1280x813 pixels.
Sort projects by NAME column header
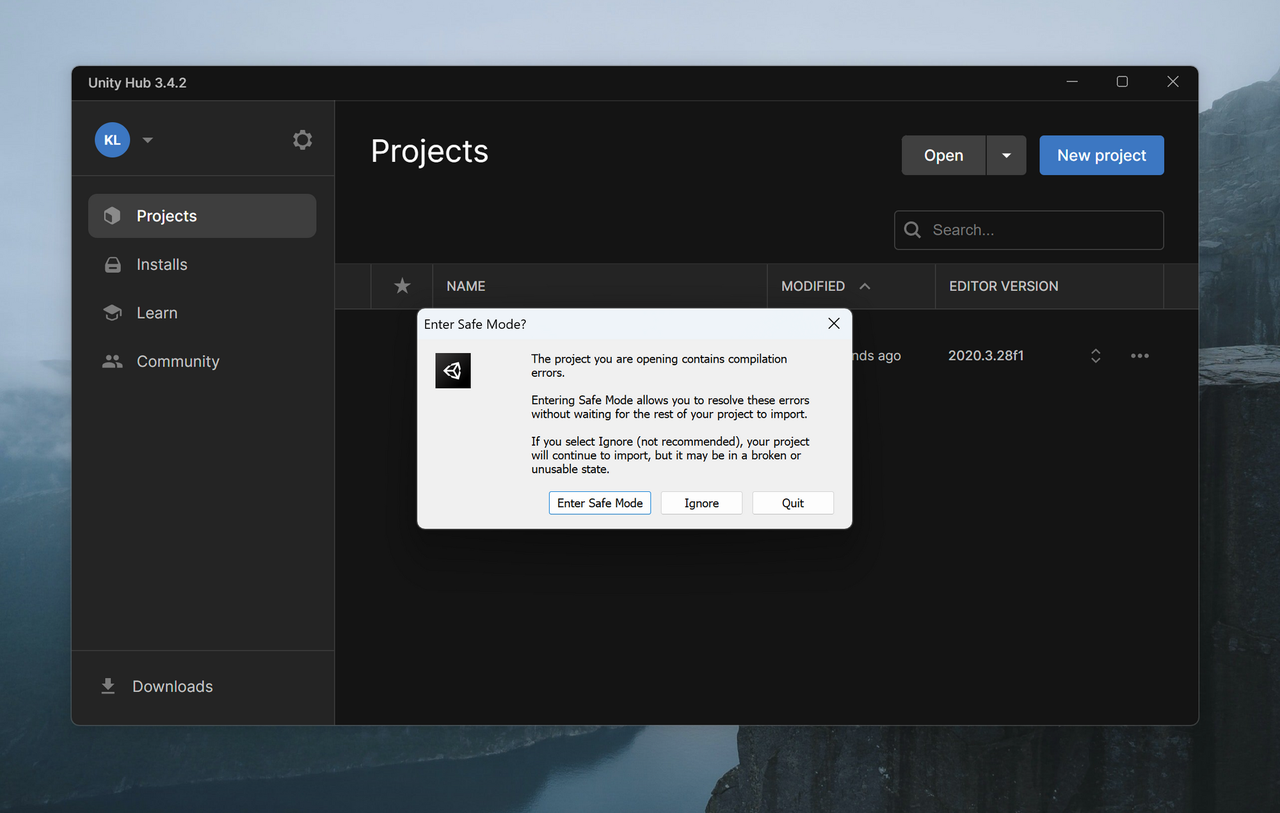[x=466, y=286]
